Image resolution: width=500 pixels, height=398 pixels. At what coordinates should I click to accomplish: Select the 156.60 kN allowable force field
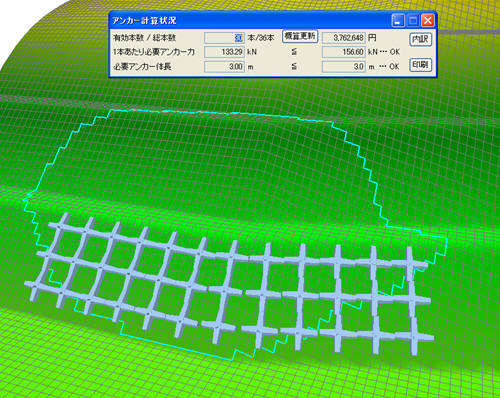coord(344,52)
